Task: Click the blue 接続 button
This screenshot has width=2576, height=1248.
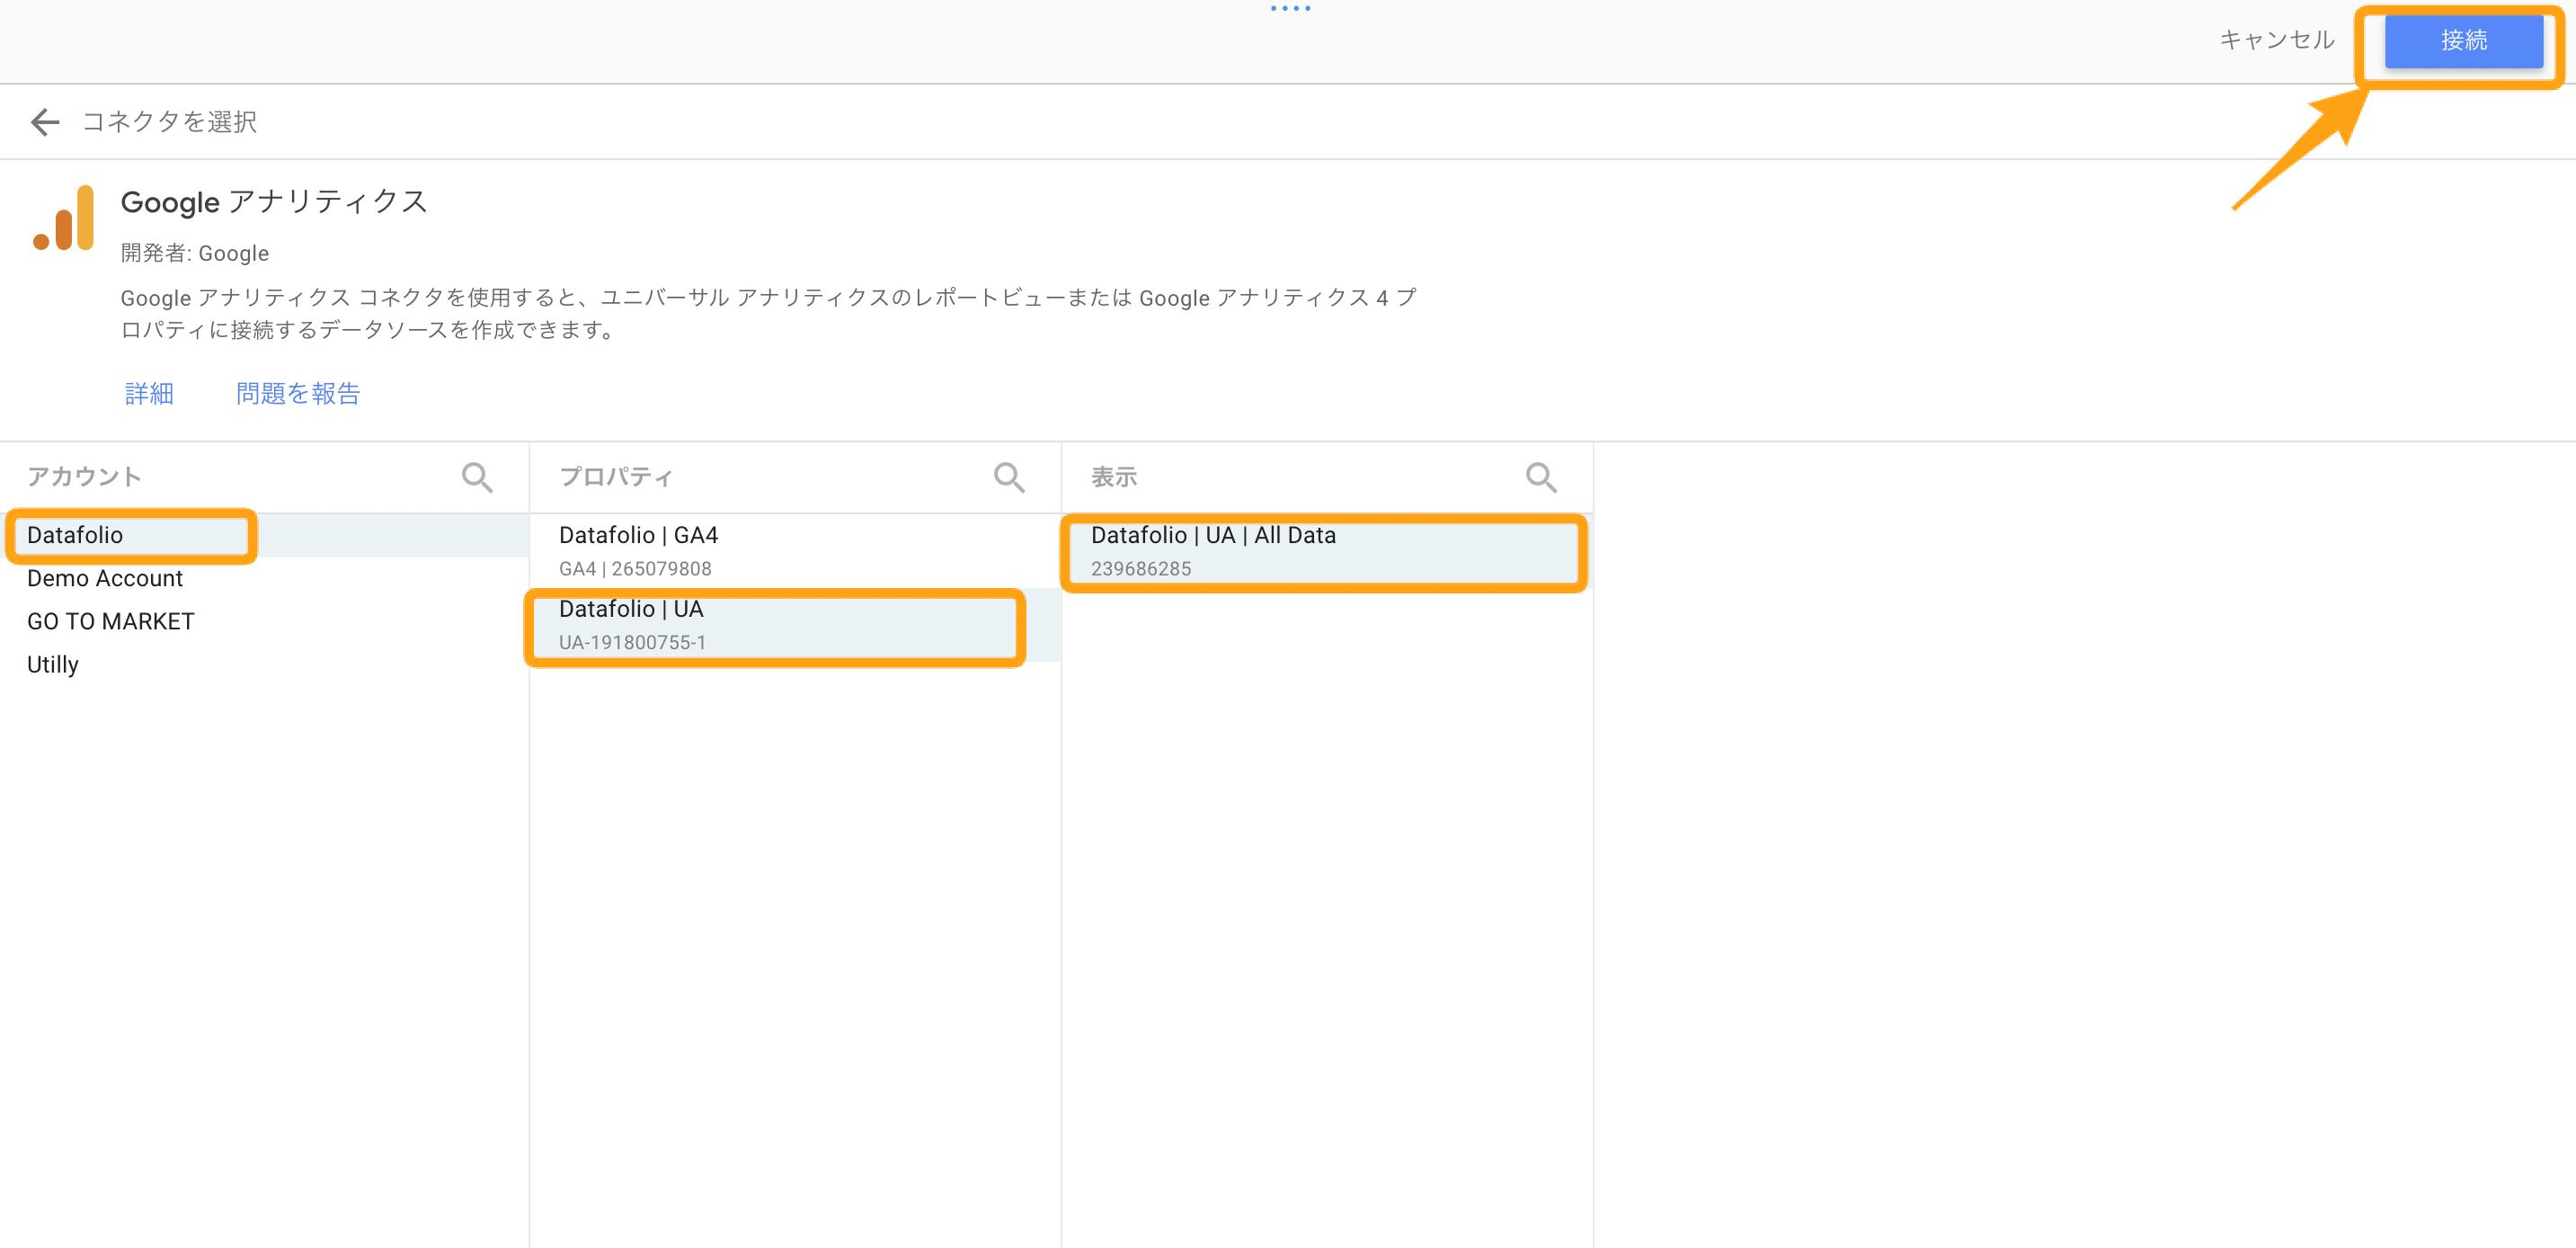Action: (2464, 40)
